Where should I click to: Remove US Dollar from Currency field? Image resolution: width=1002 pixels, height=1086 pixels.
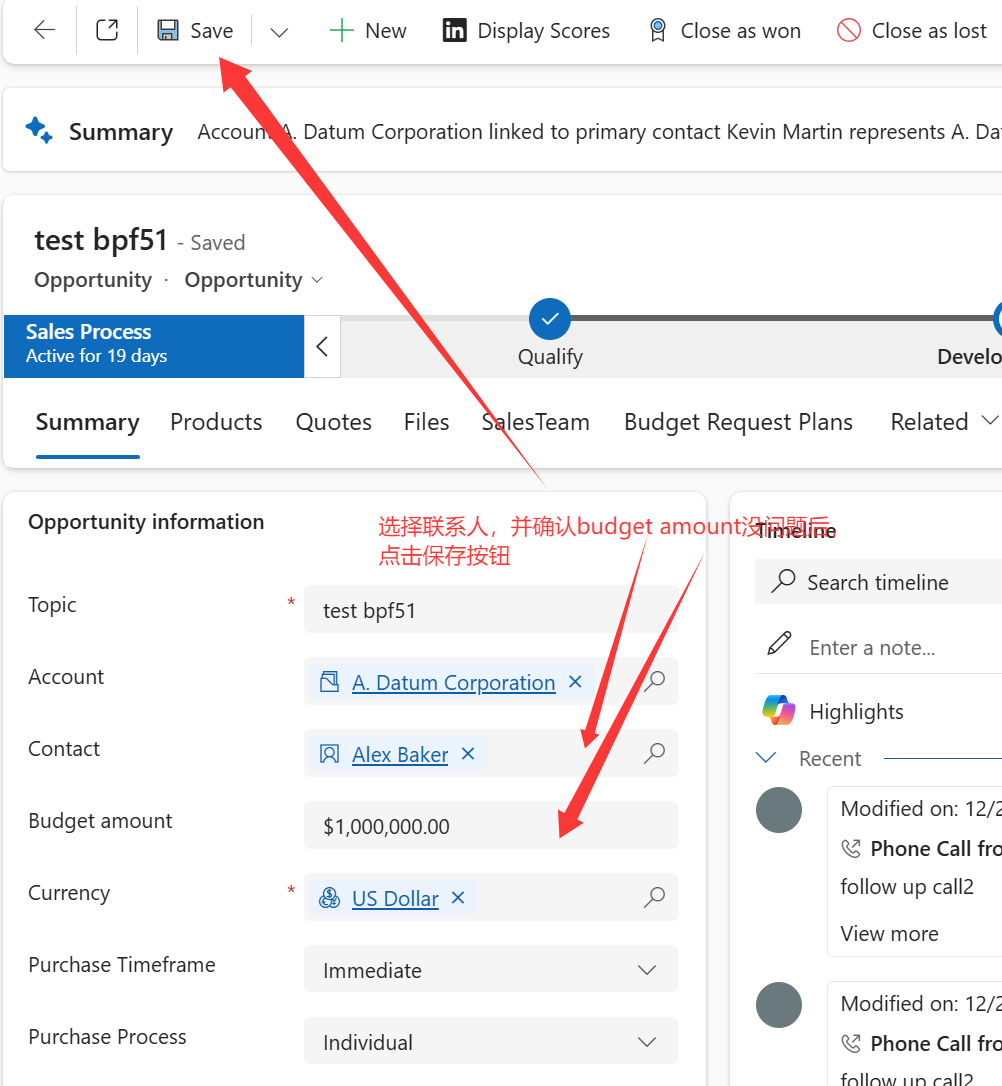point(458,898)
